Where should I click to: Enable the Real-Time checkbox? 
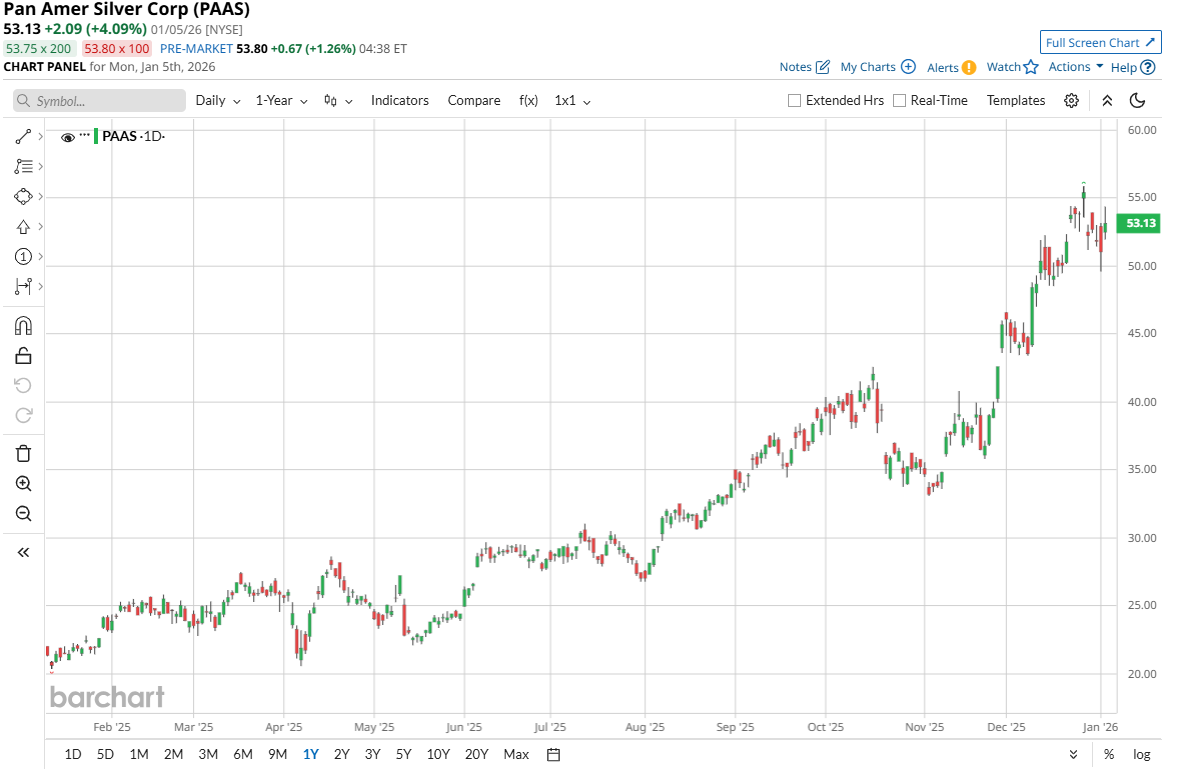coord(900,101)
